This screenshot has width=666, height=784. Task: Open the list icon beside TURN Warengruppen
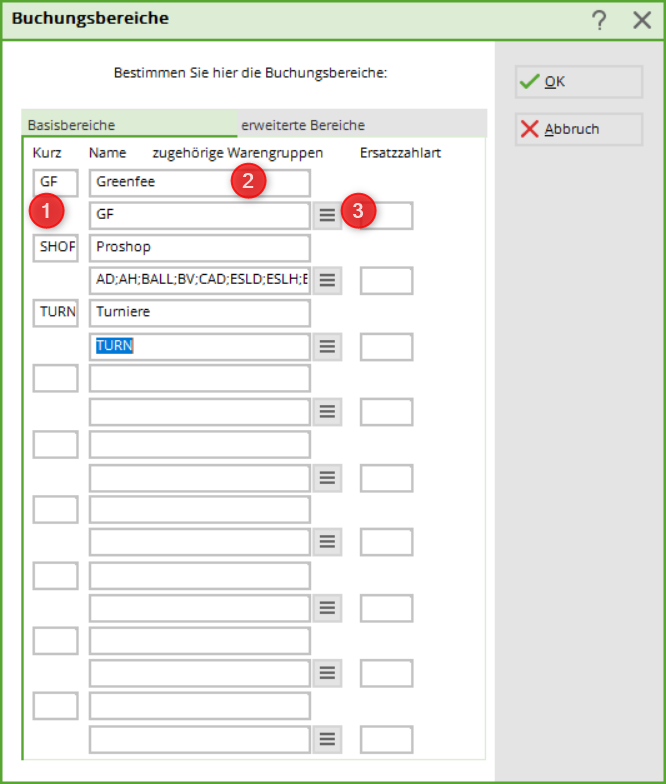pyautogui.click(x=326, y=347)
